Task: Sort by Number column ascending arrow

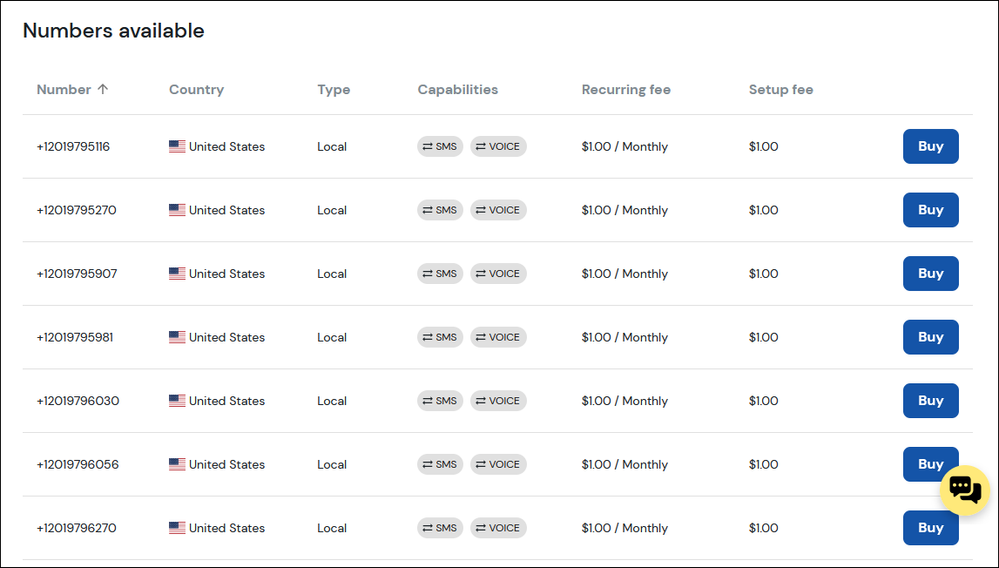Action: click(x=103, y=89)
